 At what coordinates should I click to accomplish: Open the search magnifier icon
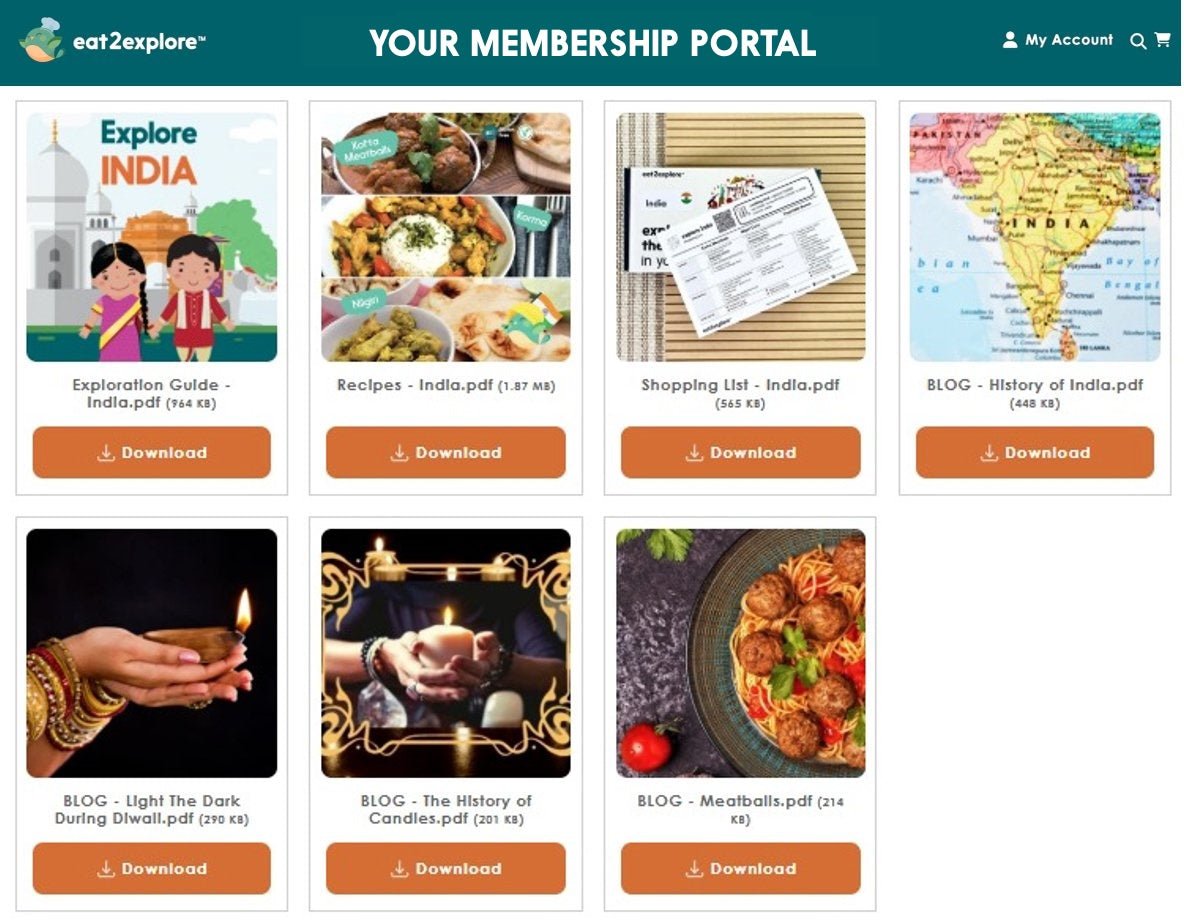(1138, 41)
